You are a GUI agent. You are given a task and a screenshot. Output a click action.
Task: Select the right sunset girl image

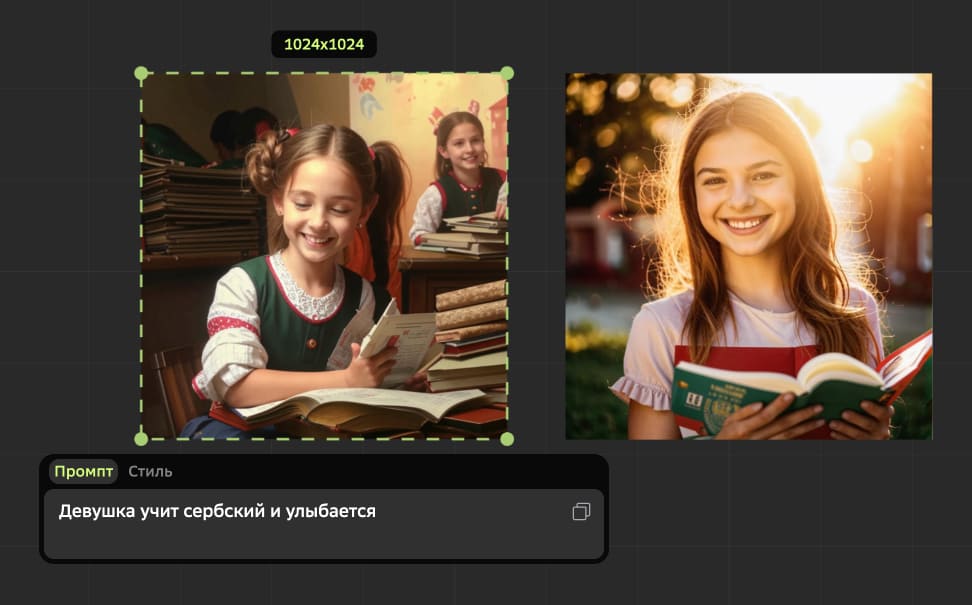tap(748, 256)
